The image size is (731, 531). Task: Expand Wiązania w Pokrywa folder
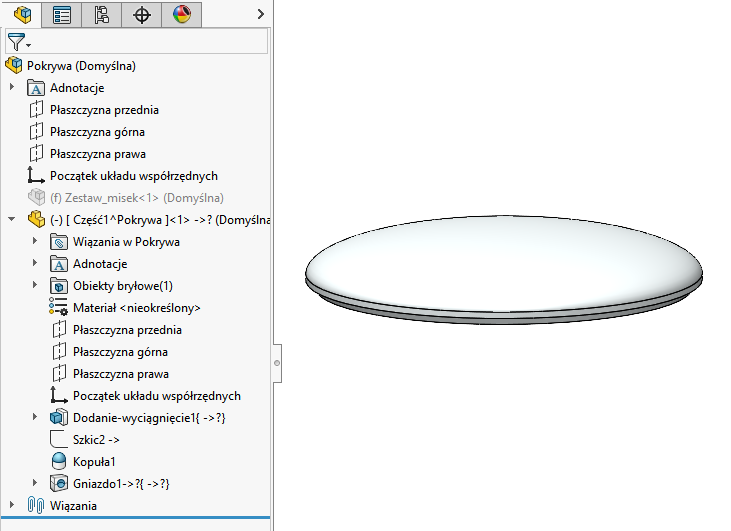[x=35, y=242]
